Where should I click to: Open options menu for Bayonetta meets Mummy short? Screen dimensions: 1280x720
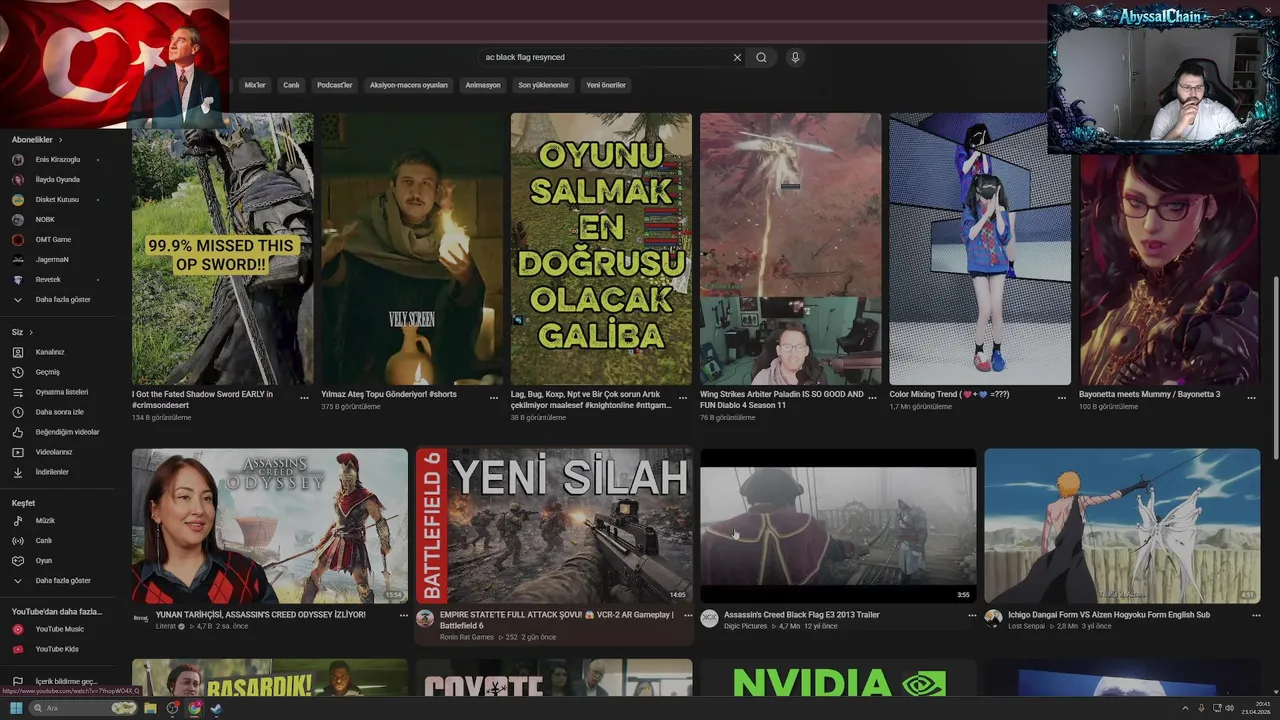[x=1251, y=397]
